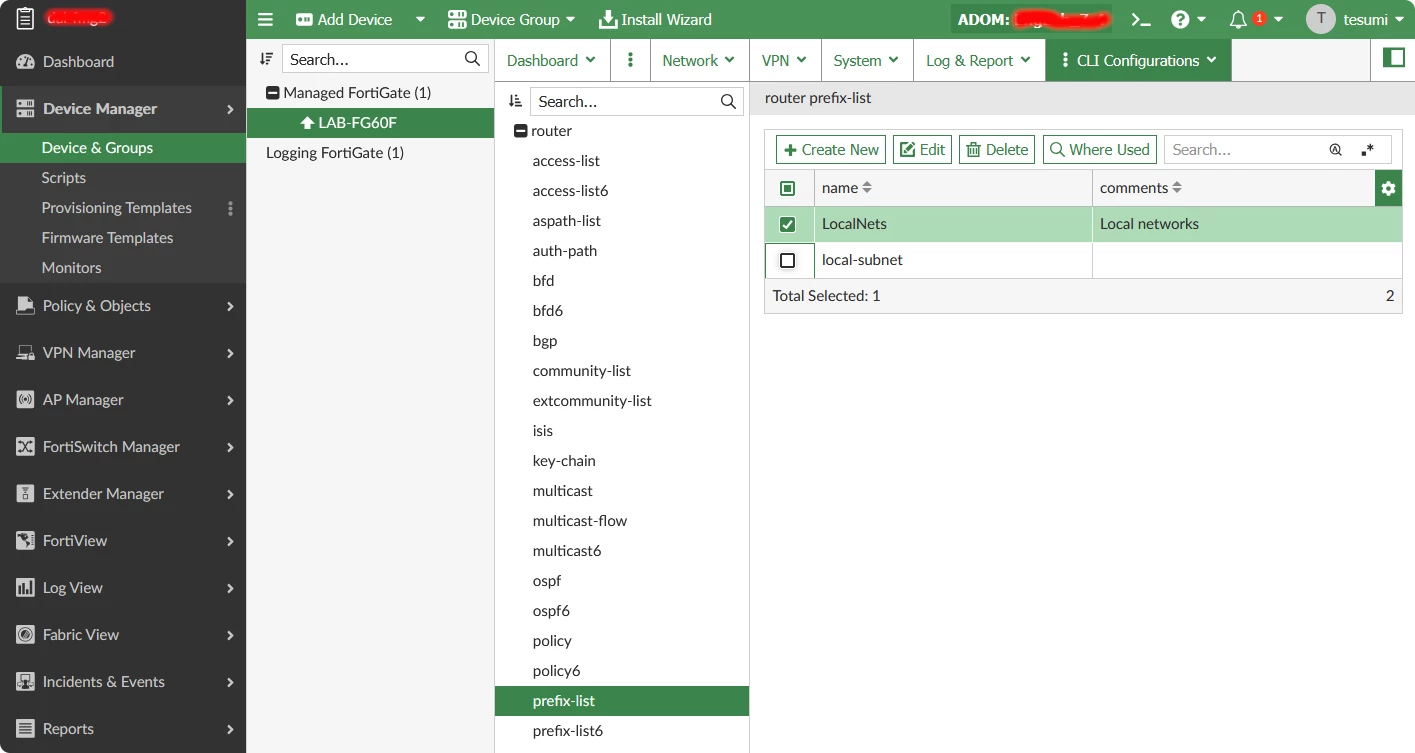Open the System tab dropdown
The image size is (1415, 753).
(x=867, y=60)
